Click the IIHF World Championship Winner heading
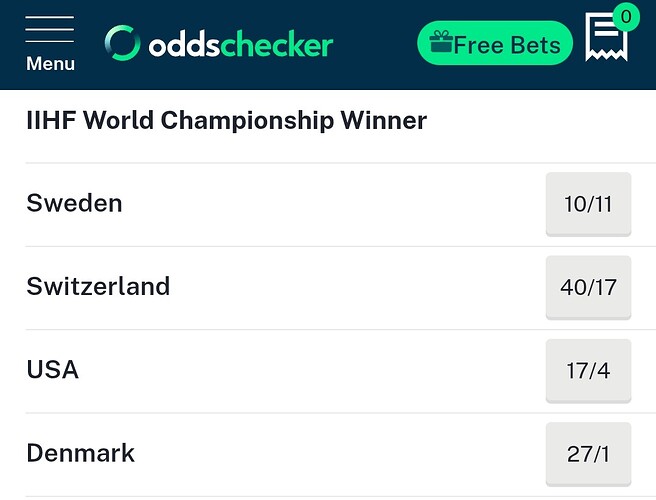The image size is (656, 500). pyautogui.click(x=226, y=121)
